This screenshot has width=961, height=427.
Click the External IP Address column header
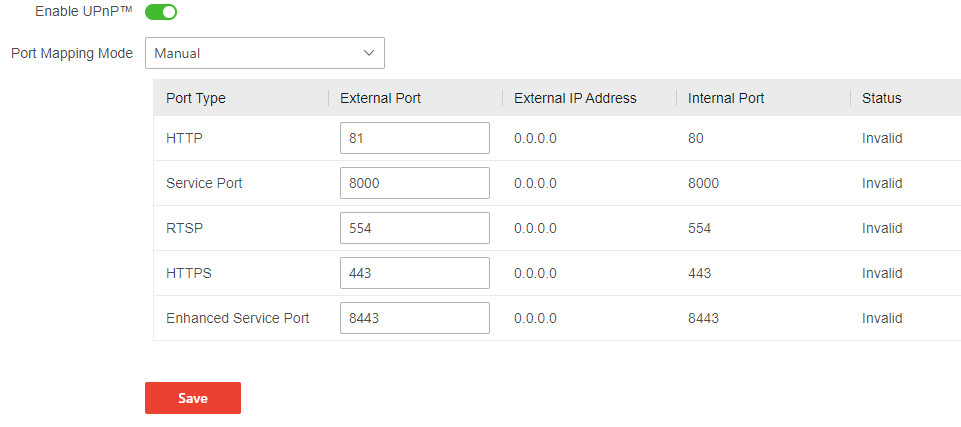click(575, 98)
